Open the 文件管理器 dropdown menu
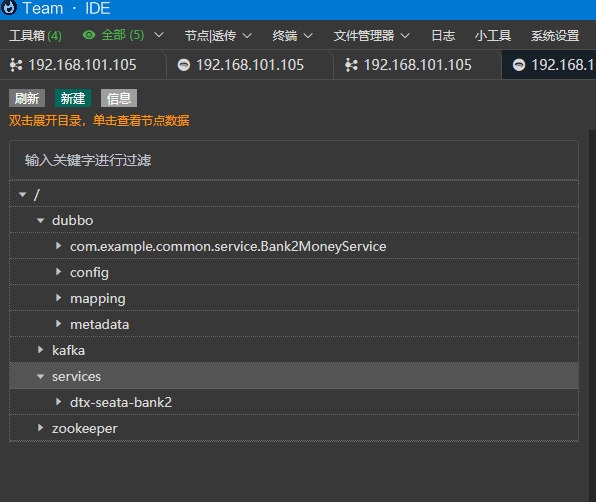Image resolution: width=596 pixels, height=502 pixels. [x=372, y=36]
